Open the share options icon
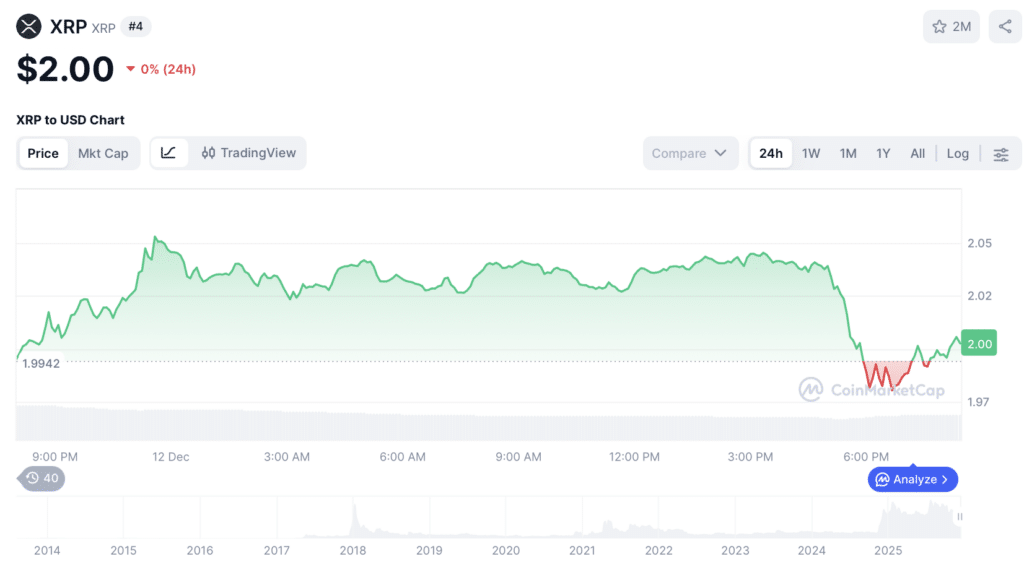The image size is (1024, 575). point(1005,27)
